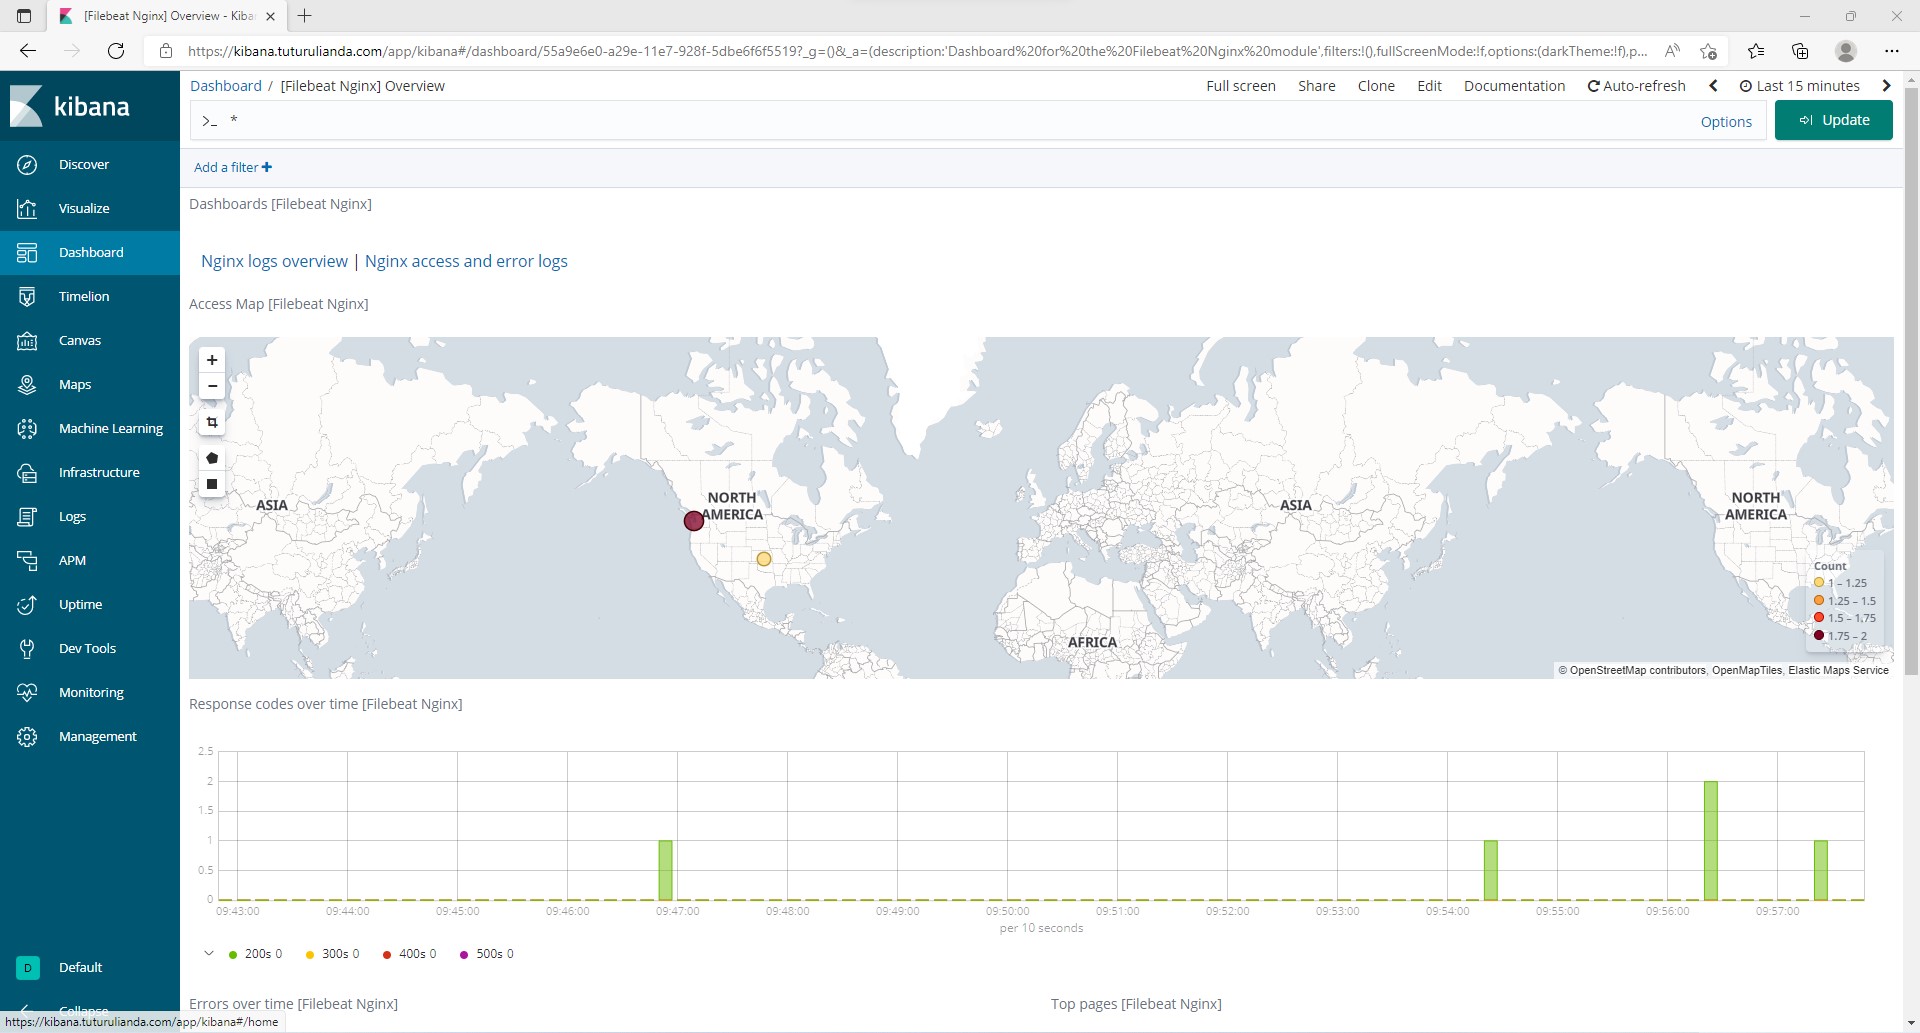Click the 1 – 1.25 legend swatch
Viewport: 1920px width, 1033px height.
click(x=1819, y=583)
